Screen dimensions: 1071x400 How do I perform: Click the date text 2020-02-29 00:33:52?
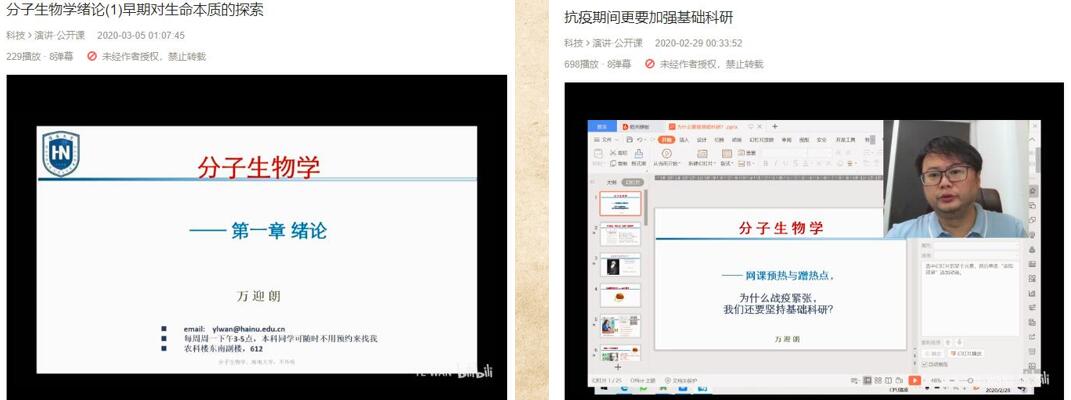click(698, 43)
